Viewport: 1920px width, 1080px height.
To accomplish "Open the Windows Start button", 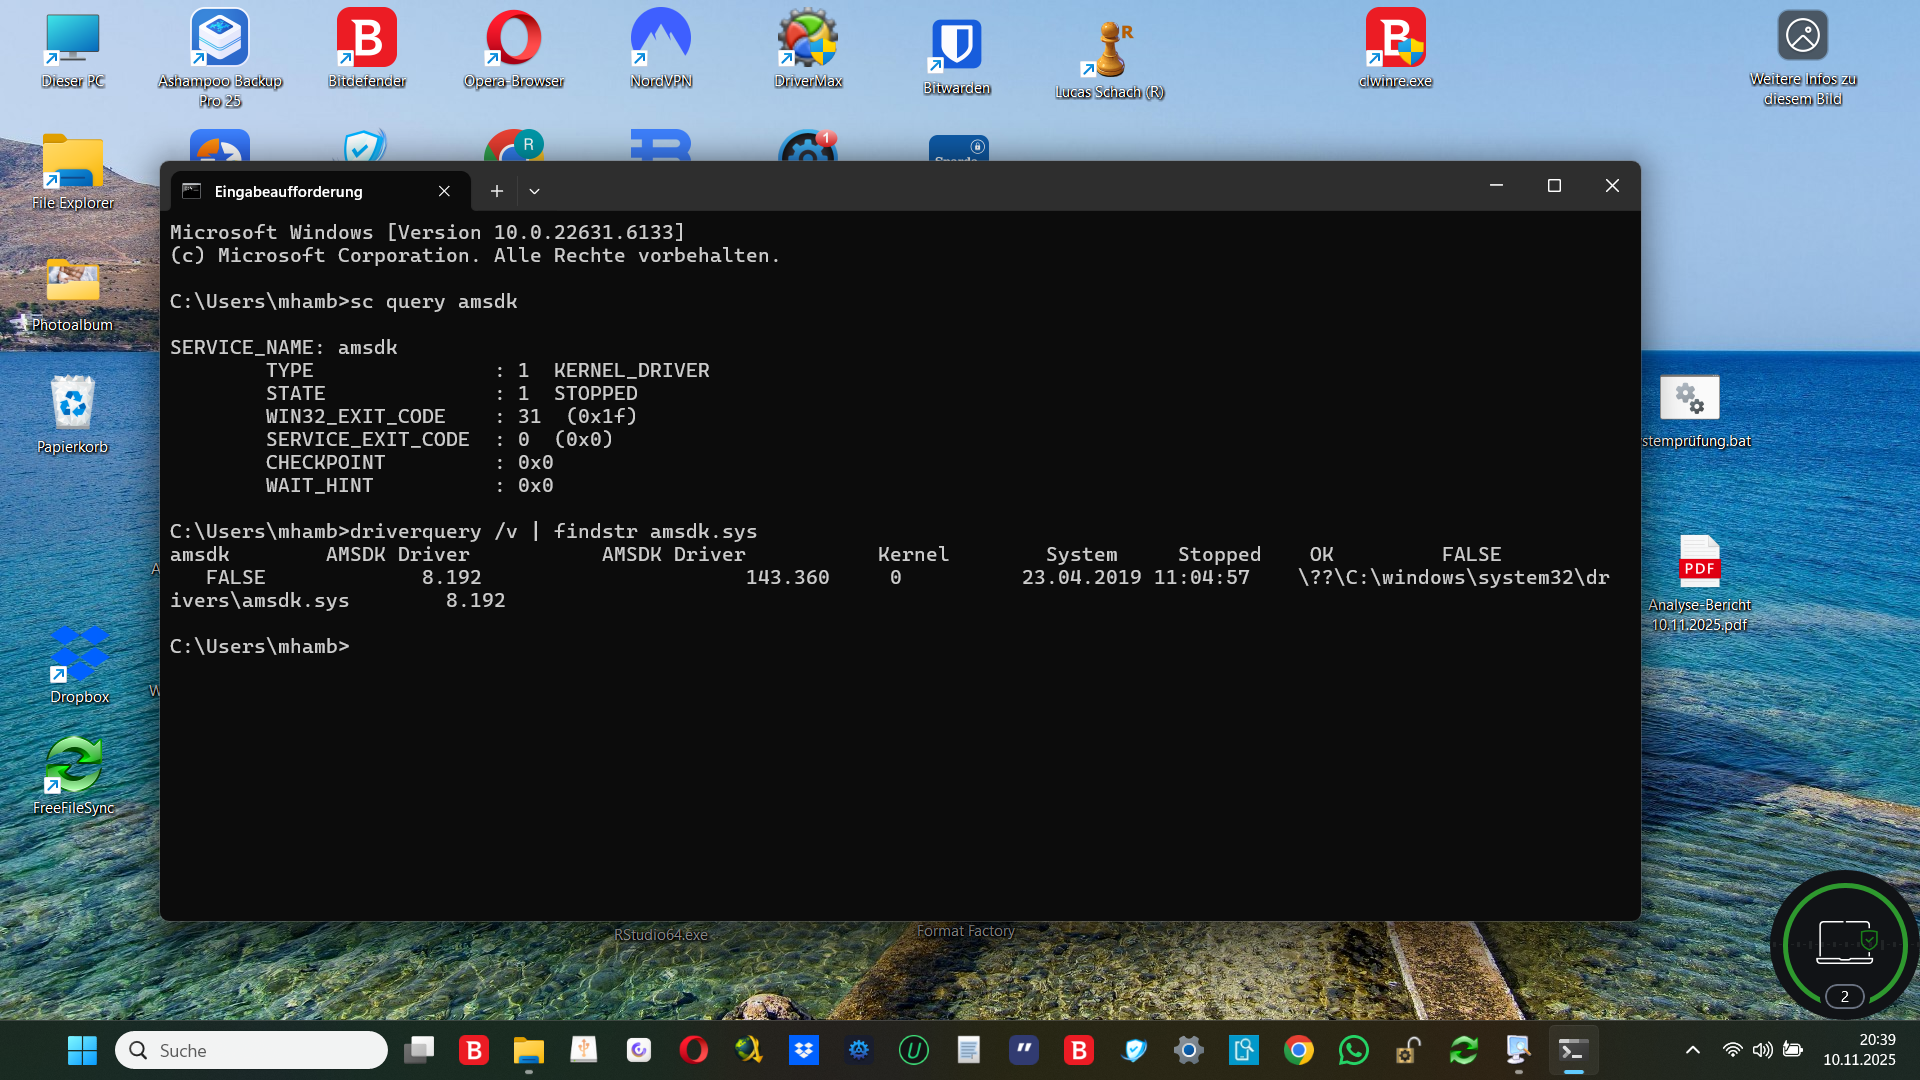I will pyautogui.click(x=82, y=1050).
